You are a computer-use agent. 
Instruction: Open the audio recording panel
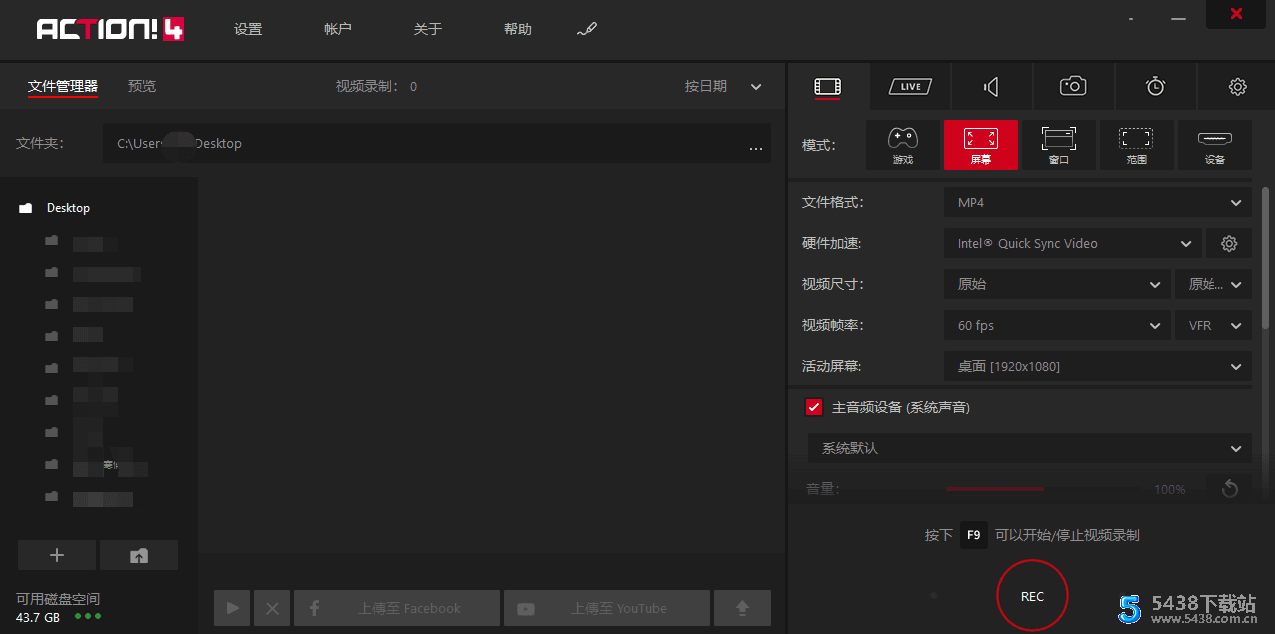[x=991, y=86]
